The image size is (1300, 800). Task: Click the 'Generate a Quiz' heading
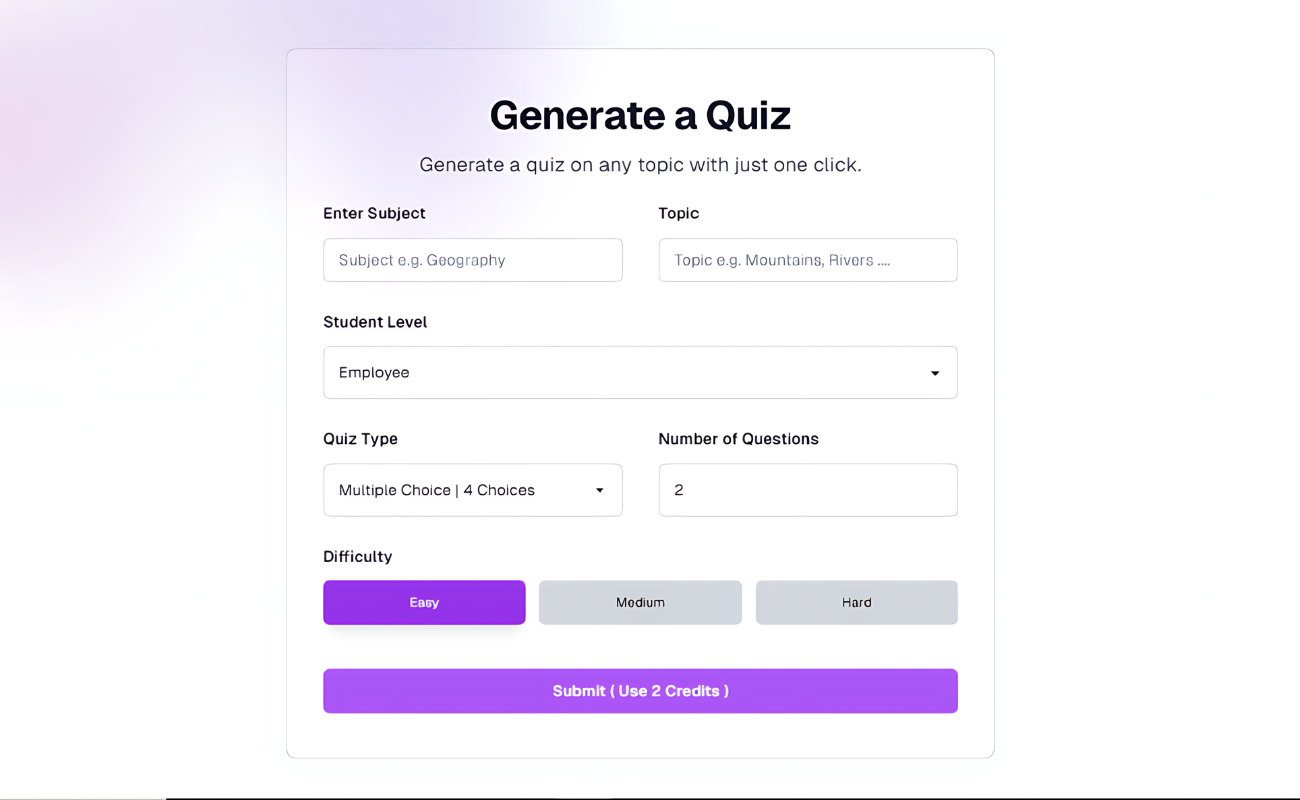coord(640,115)
